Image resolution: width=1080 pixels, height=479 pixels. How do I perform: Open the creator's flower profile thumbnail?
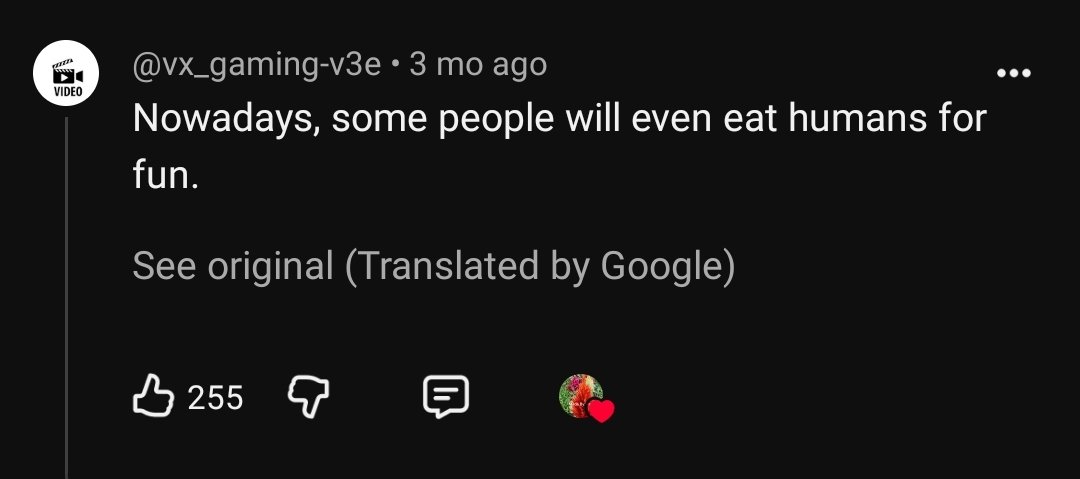click(x=581, y=396)
